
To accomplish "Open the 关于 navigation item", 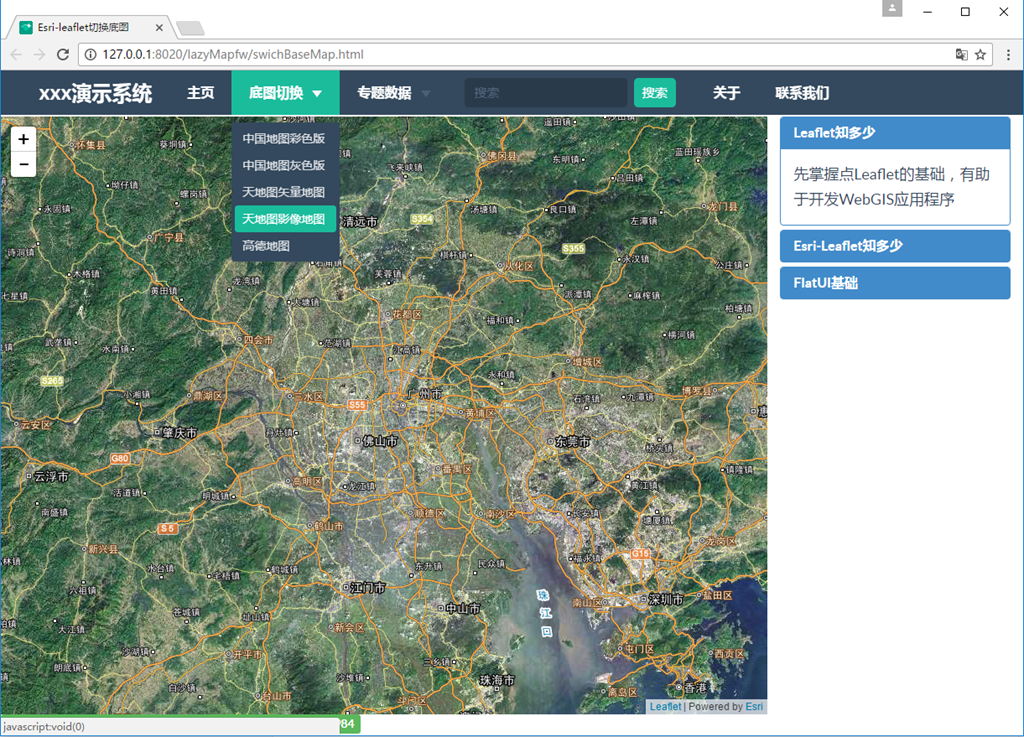I will click(x=726, y=93).
